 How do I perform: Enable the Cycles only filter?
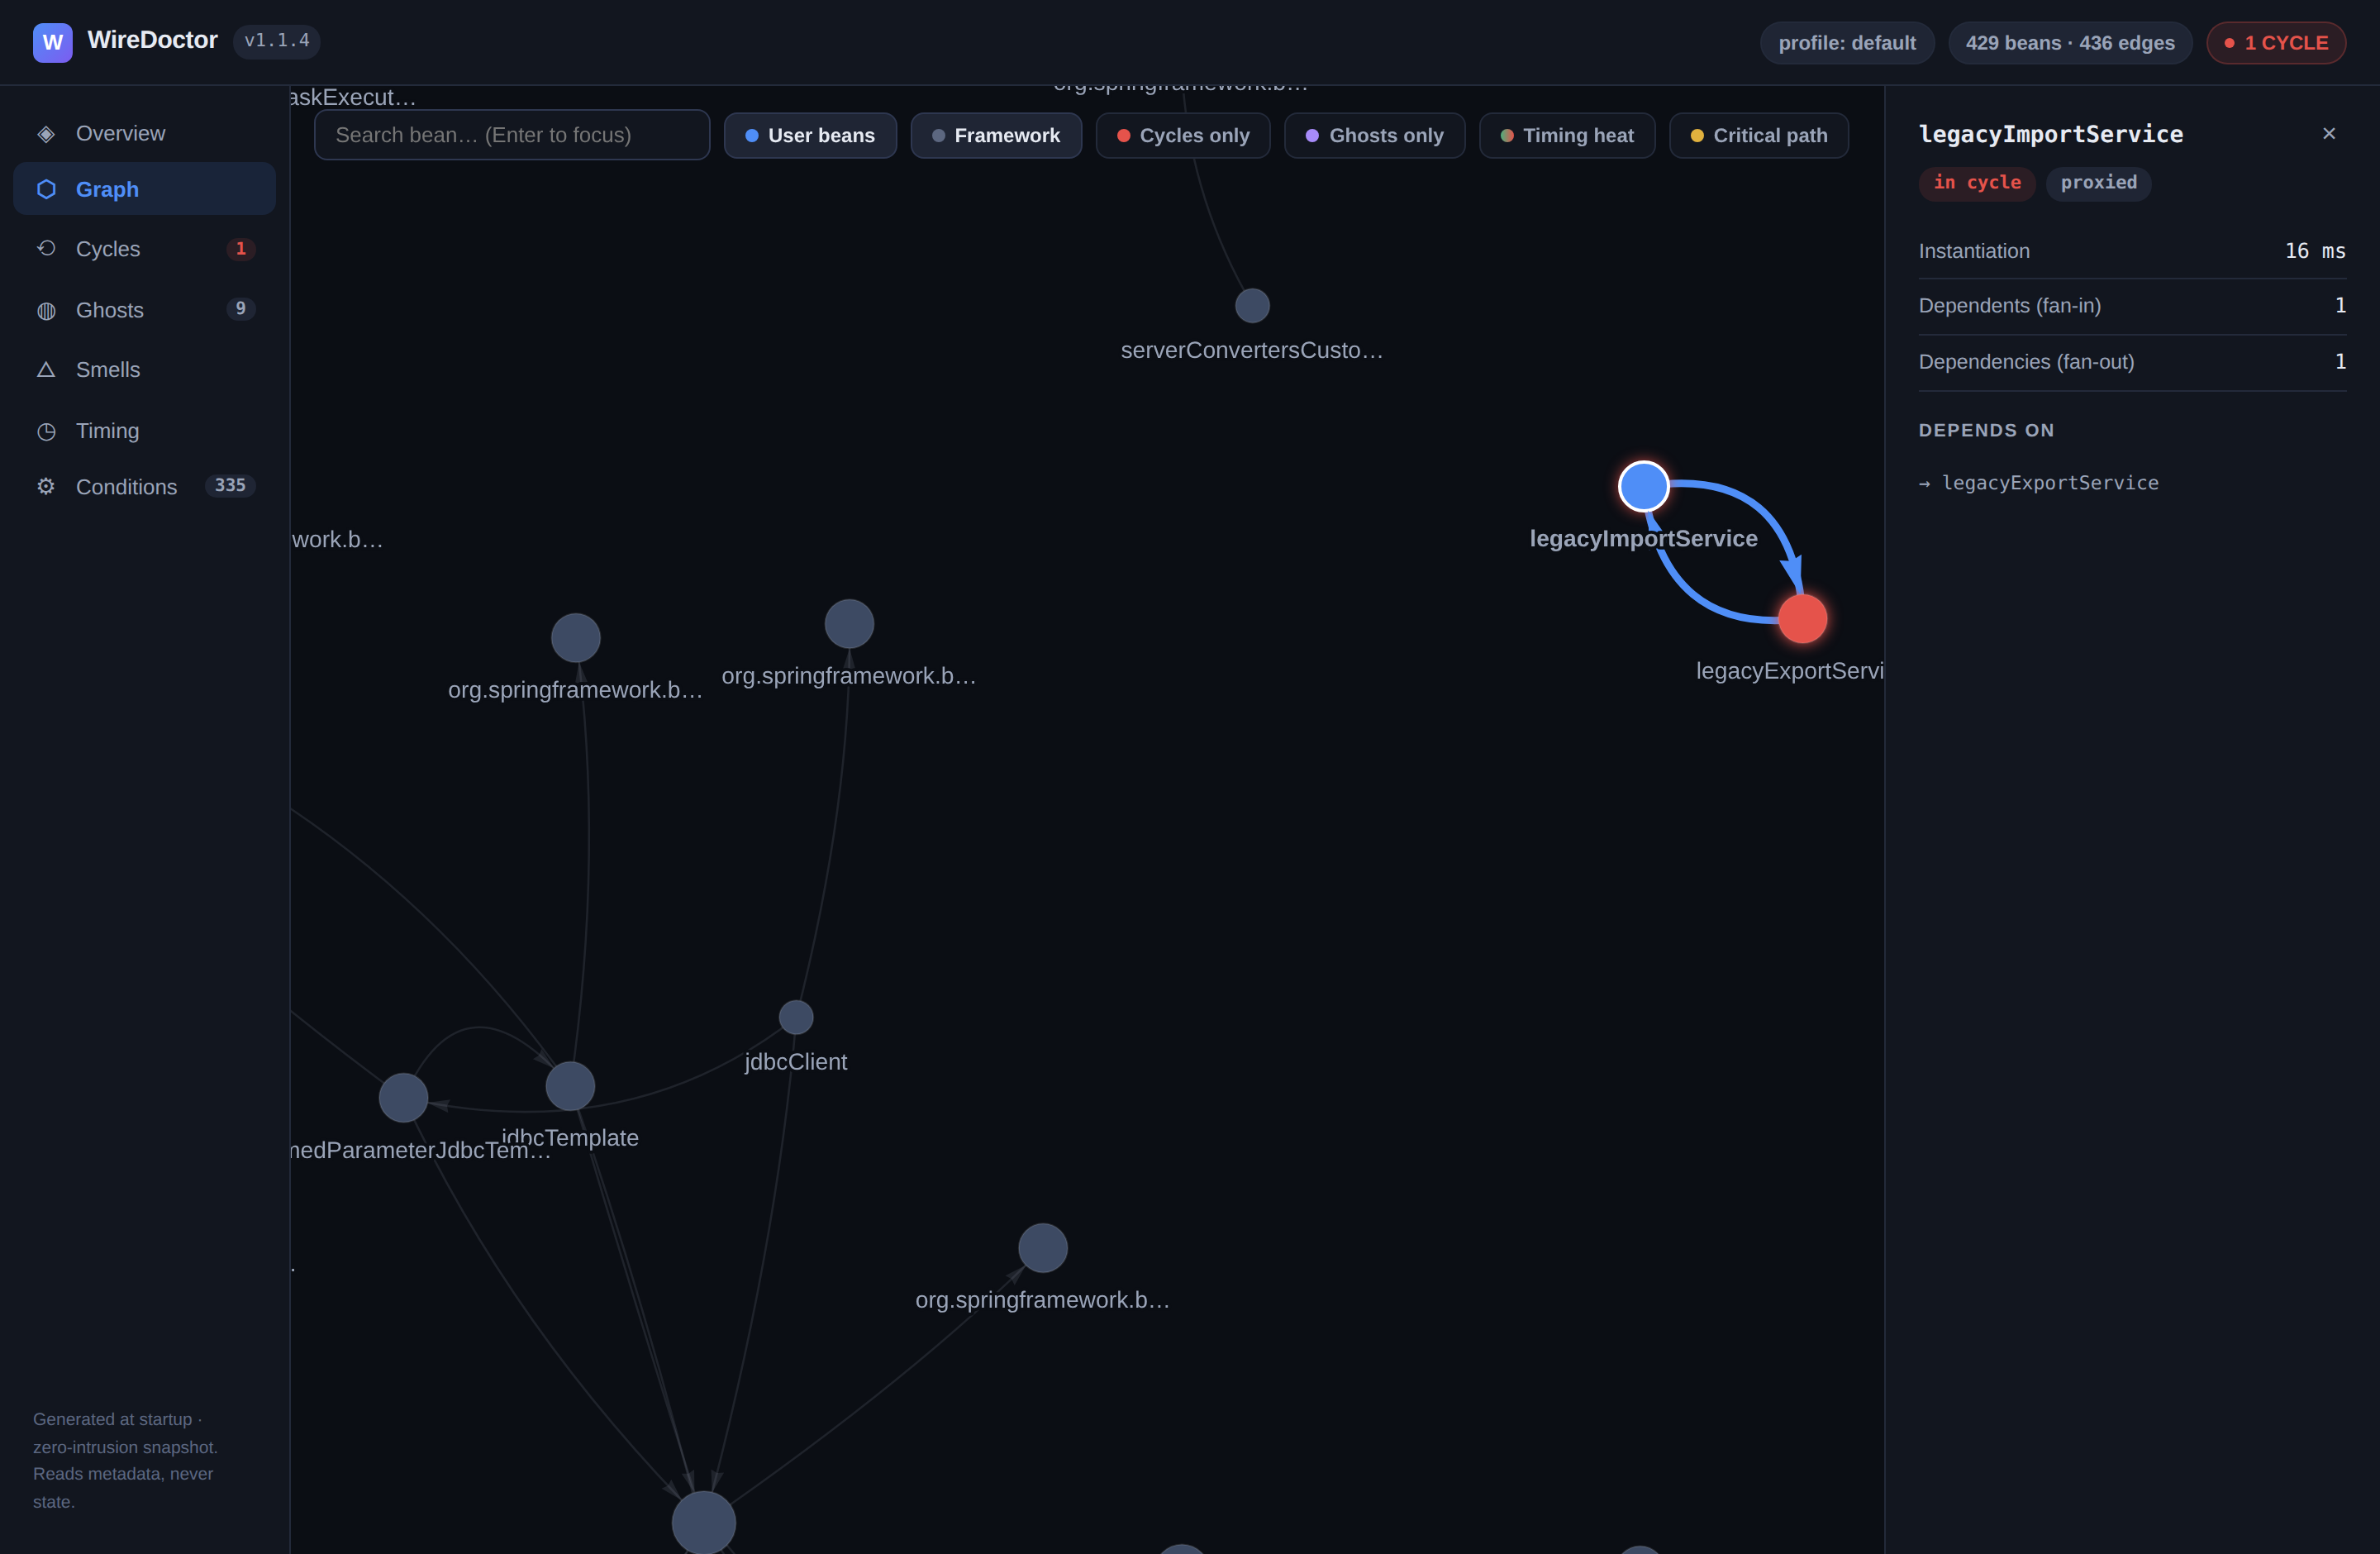pos(1183,135)
